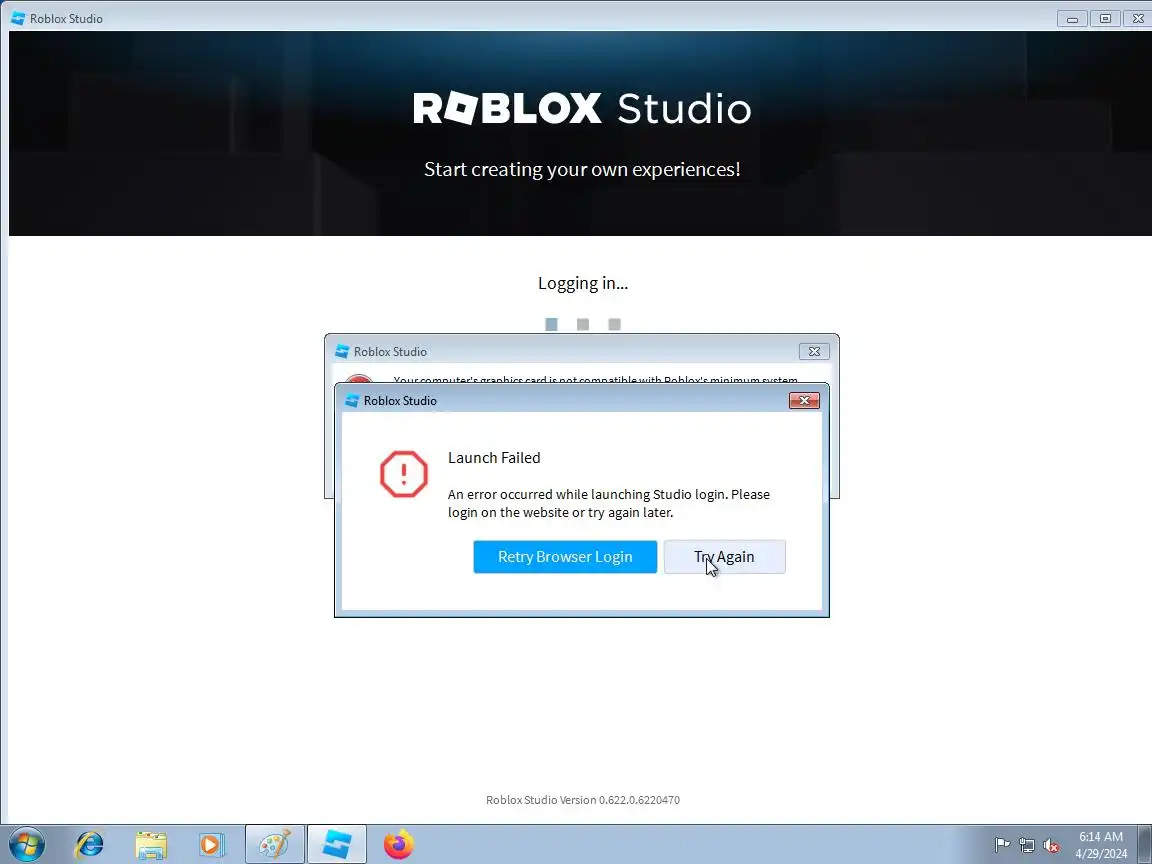Screen dimensions: 1152x864
Task: Click 'Start creating your own experiences!' text
Action: (582, 169)
